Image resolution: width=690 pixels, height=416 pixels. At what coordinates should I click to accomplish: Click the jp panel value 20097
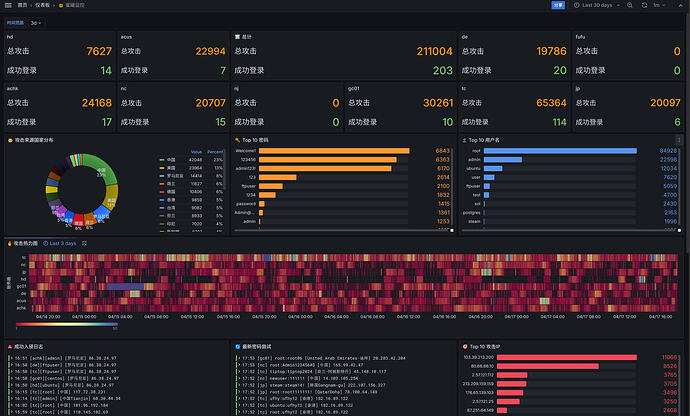click(x=665, y=103)
